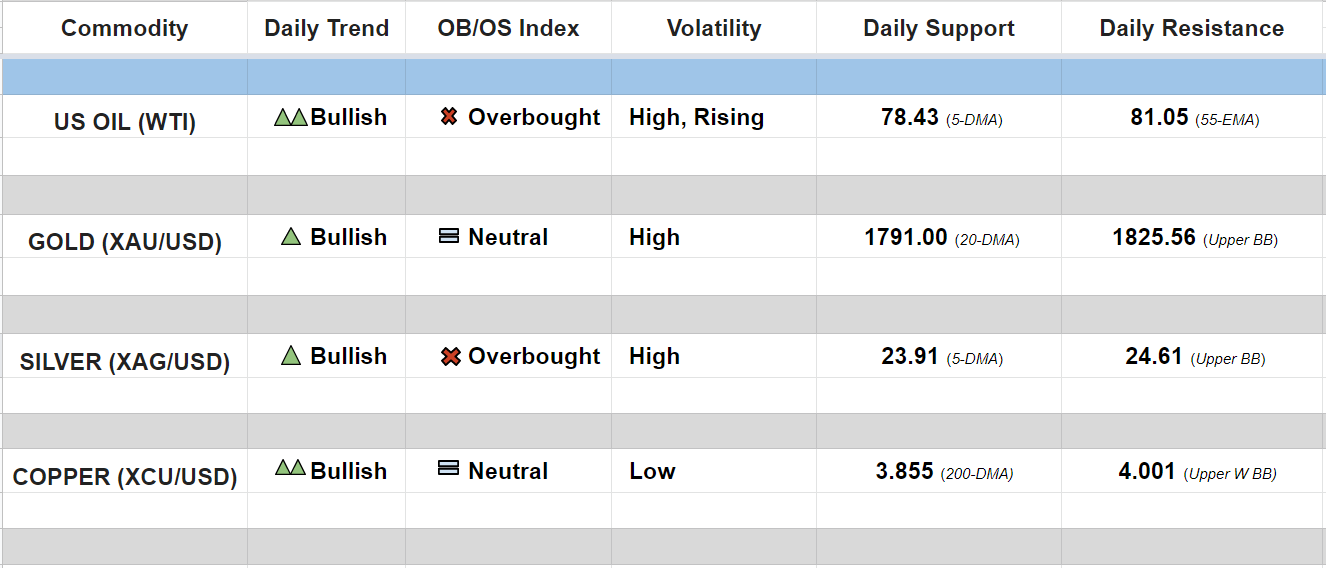The image size is (1326, 568).
Task: Click the Volatility column header
Action: [x=714, y=28]
